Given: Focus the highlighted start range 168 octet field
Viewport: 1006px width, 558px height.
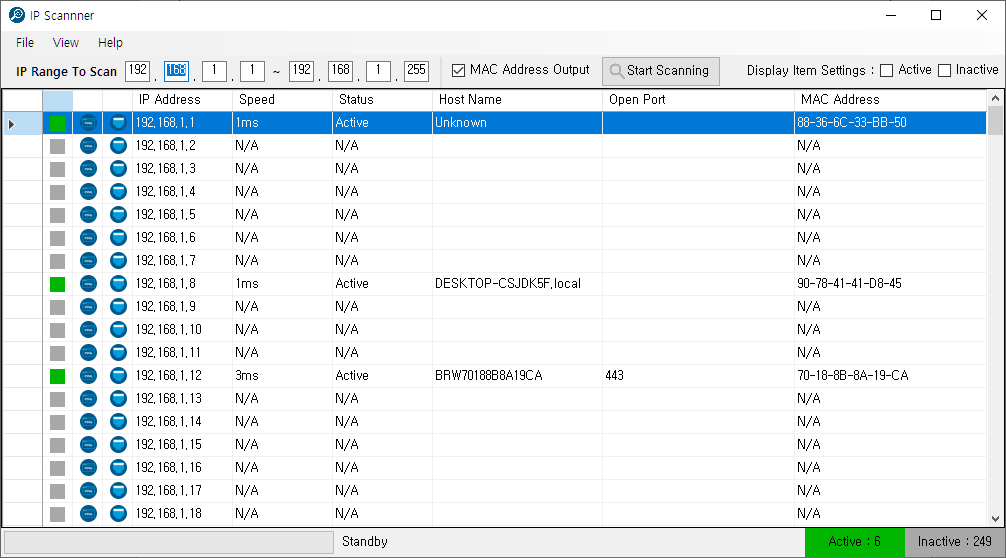Looking at the screenshot, I should (x=176, y=71).
